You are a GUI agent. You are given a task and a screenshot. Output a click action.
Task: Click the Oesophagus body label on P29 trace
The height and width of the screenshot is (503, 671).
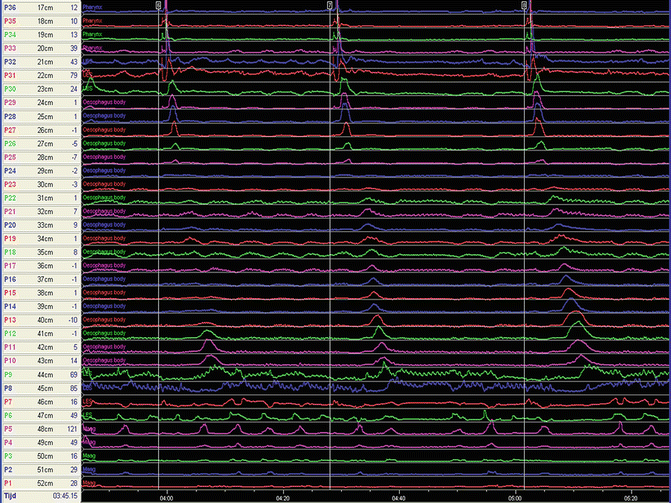click(x=104, y=102)
